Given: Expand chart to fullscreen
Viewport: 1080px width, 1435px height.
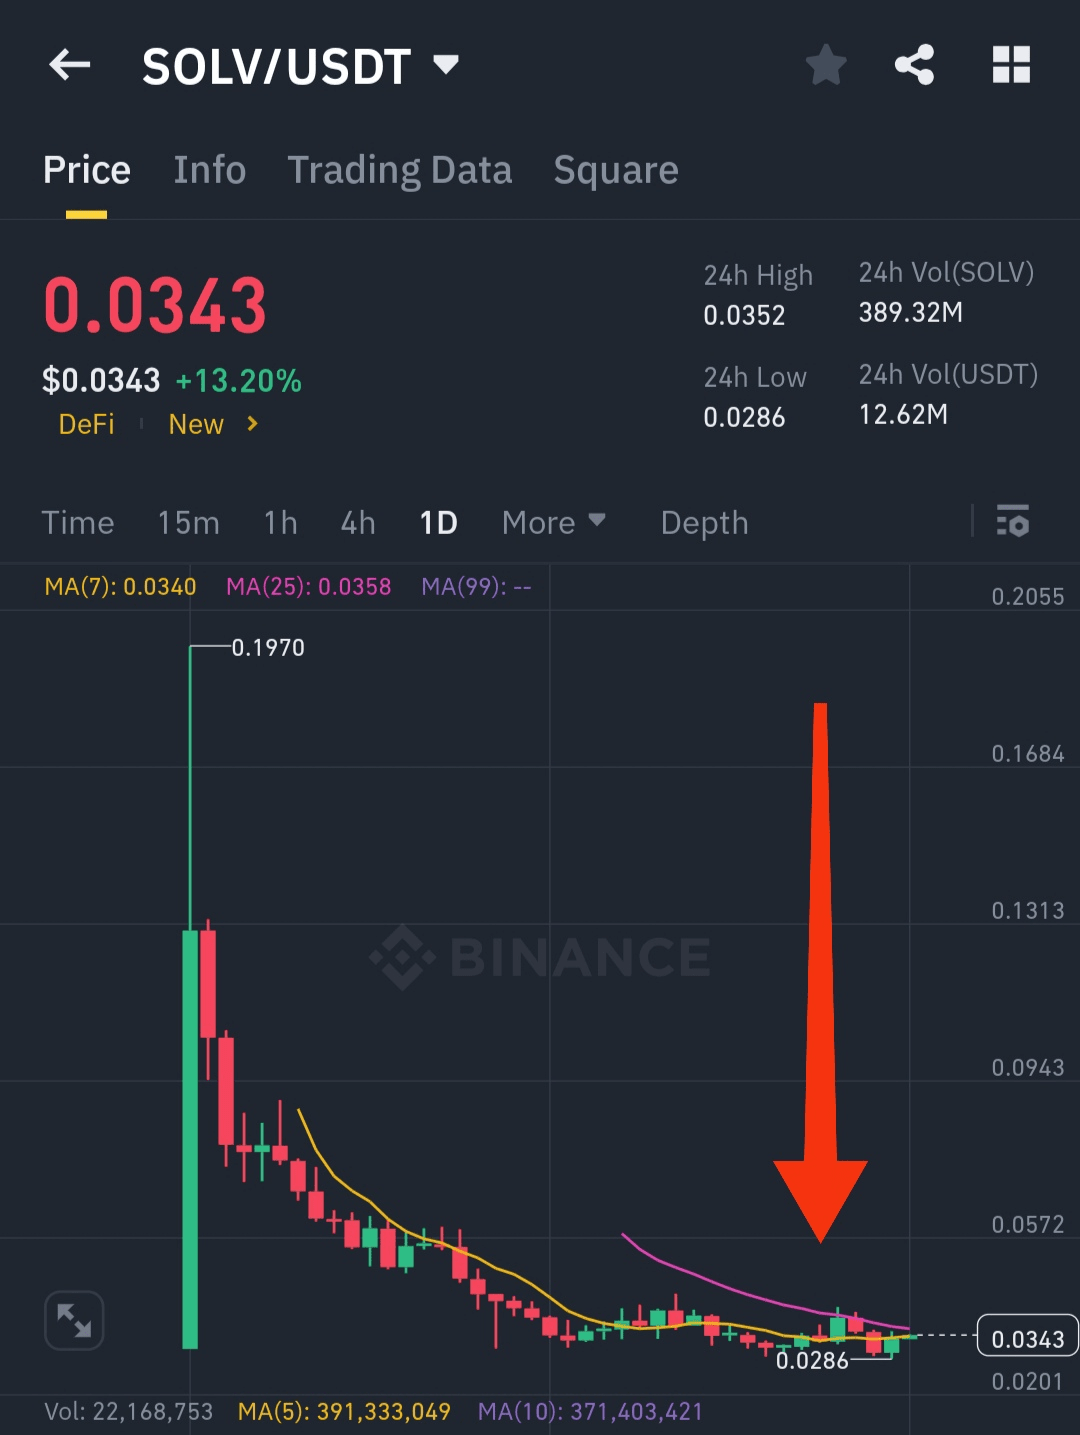Looking at the screenshot, I should pyautogui.click(x=74, y=1320).
